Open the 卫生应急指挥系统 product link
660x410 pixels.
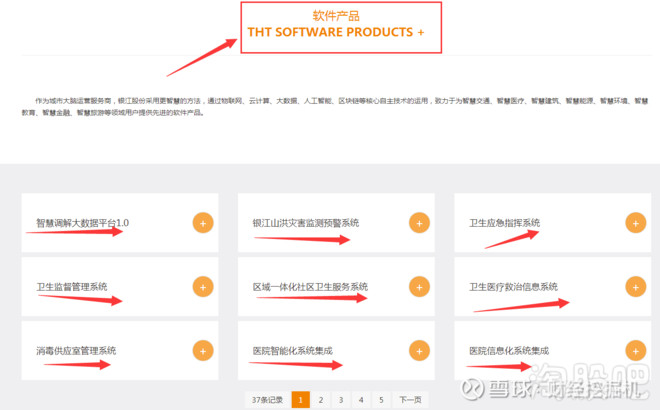click(x=505, y=223)
